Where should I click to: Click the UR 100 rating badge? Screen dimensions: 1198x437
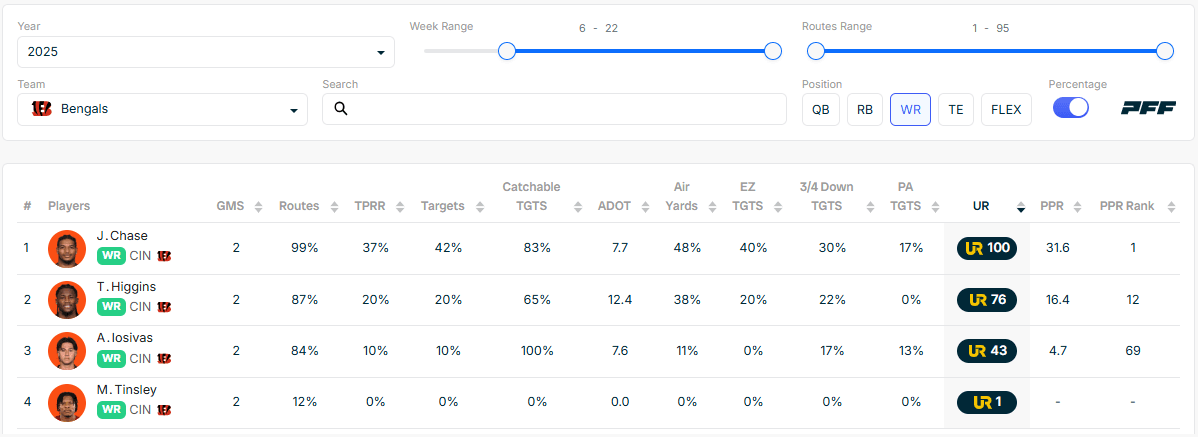point(985,248)
